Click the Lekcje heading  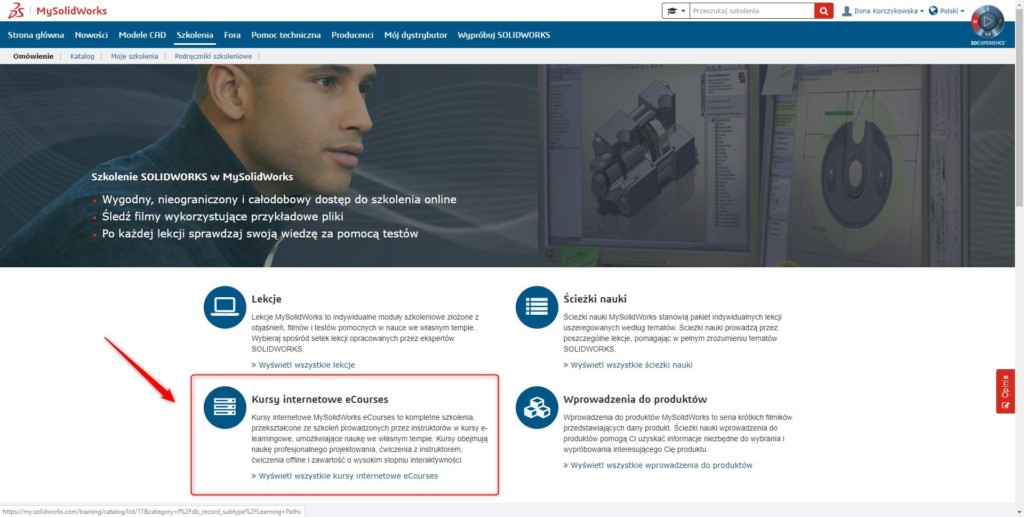(266, 299)
